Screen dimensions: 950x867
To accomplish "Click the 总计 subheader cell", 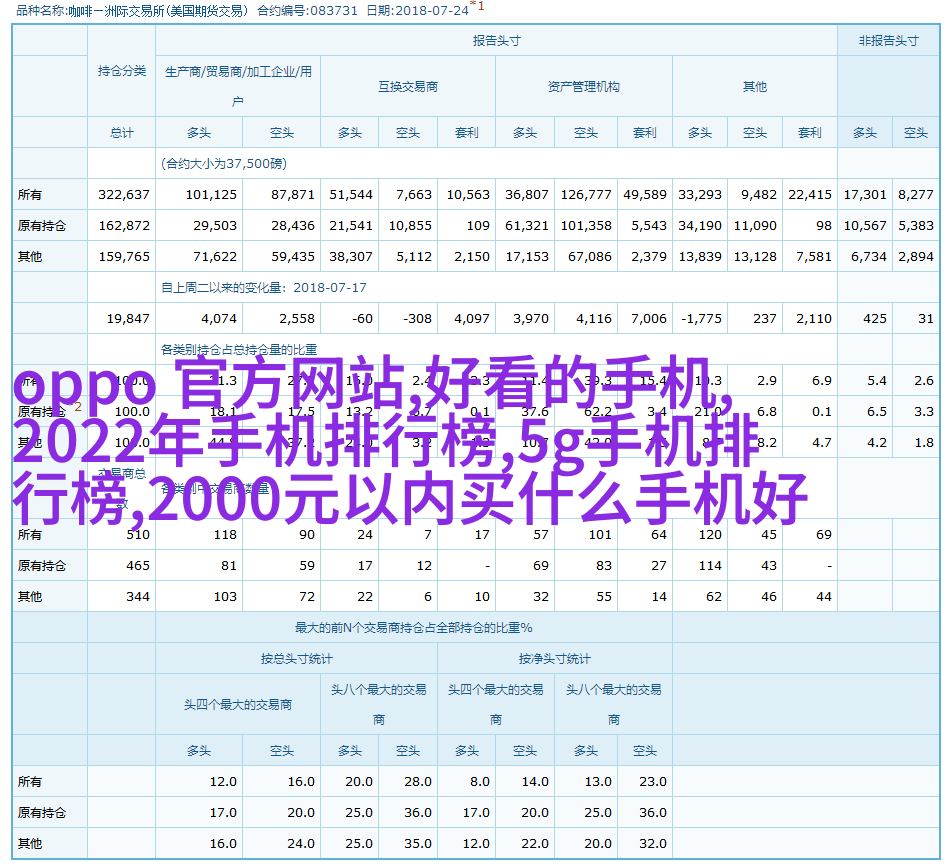I will [x=122, y=133].
